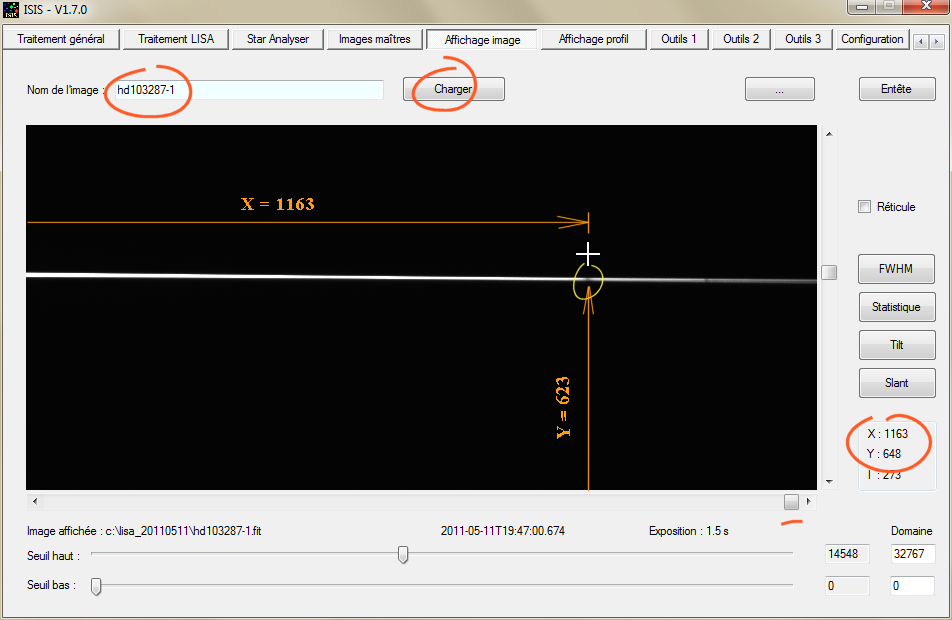Click the vertical scrollbar down arrow

point(829,482)
